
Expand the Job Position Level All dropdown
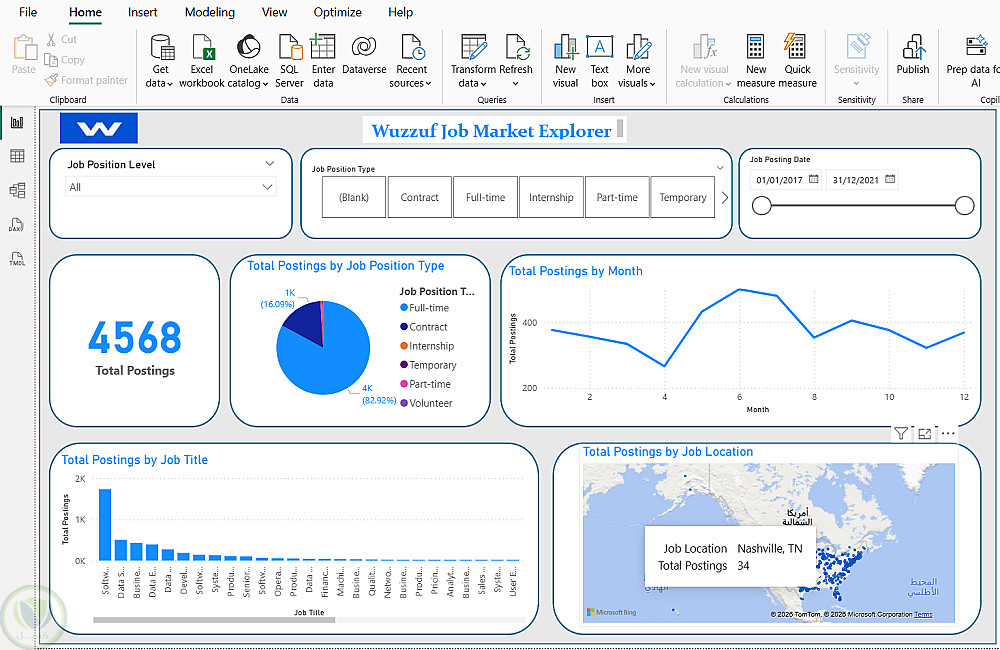pyautogui.click(x=171, y=187)
